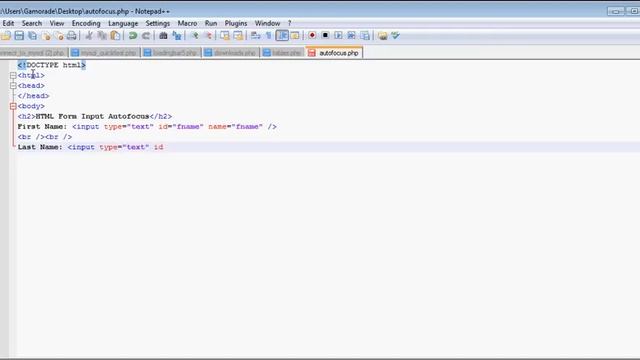Collapse the <html> fold marker
This screenshot has height=360, width=640.
(13, 76)
